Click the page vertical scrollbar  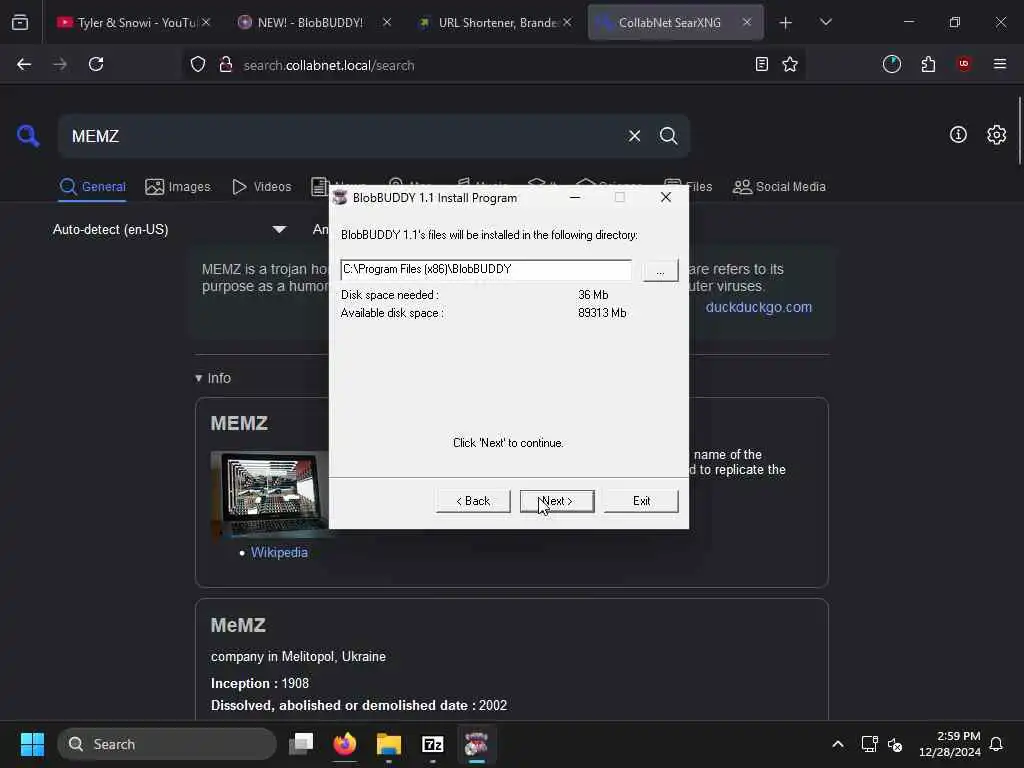[1019, 131]
